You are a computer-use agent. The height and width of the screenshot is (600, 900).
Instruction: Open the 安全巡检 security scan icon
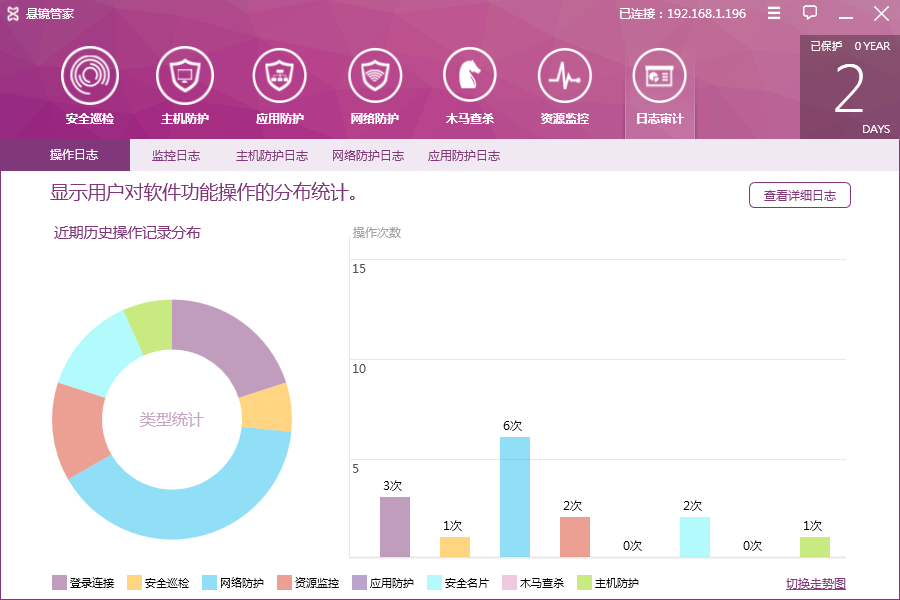tap(90, 75)
